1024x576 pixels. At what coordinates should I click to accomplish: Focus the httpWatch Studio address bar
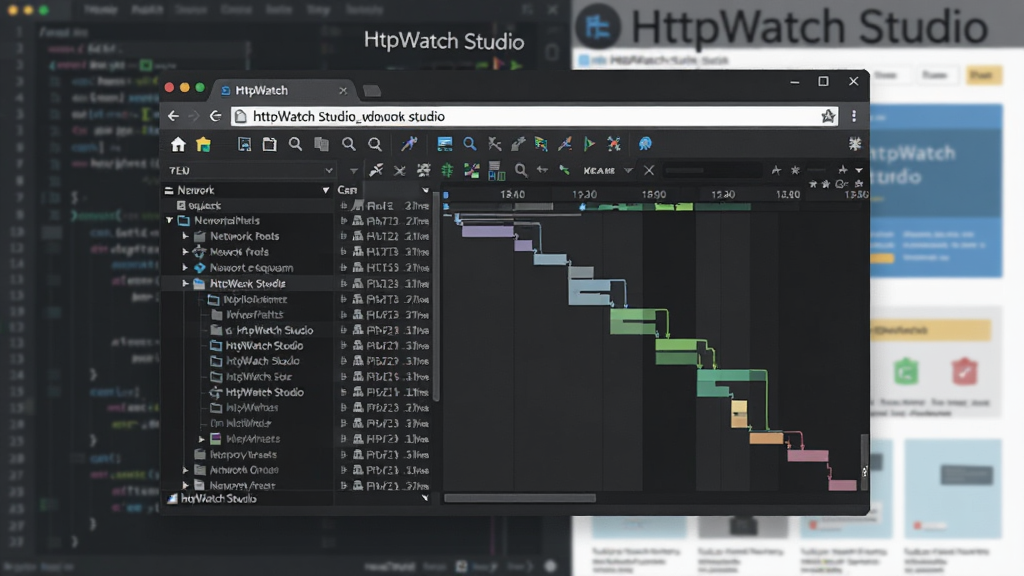pos(532,116)
